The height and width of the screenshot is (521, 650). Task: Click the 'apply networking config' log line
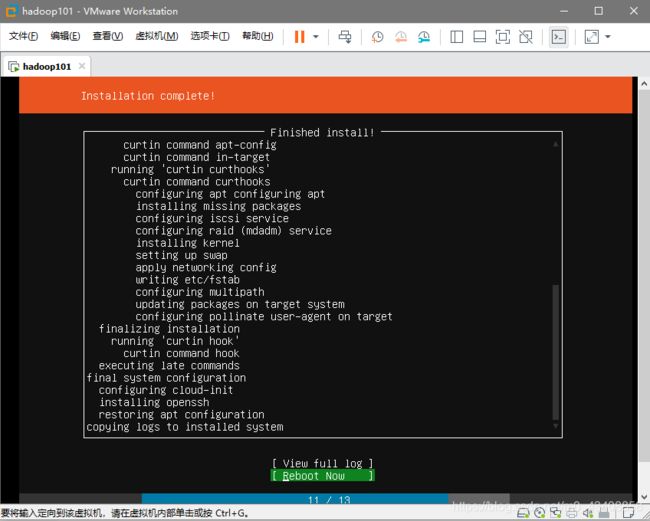206,267
